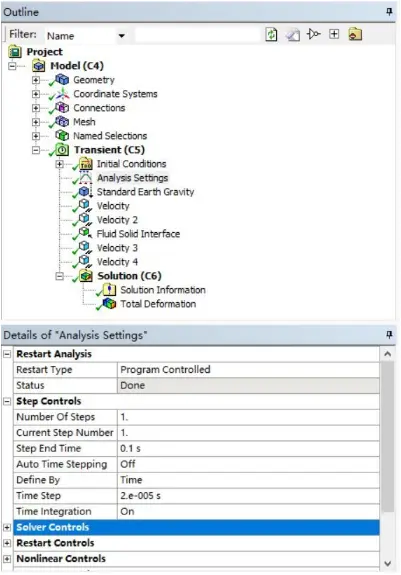Click the Project icon in the tree
This screenshot has width=401, height=575.
click(15, 52)
